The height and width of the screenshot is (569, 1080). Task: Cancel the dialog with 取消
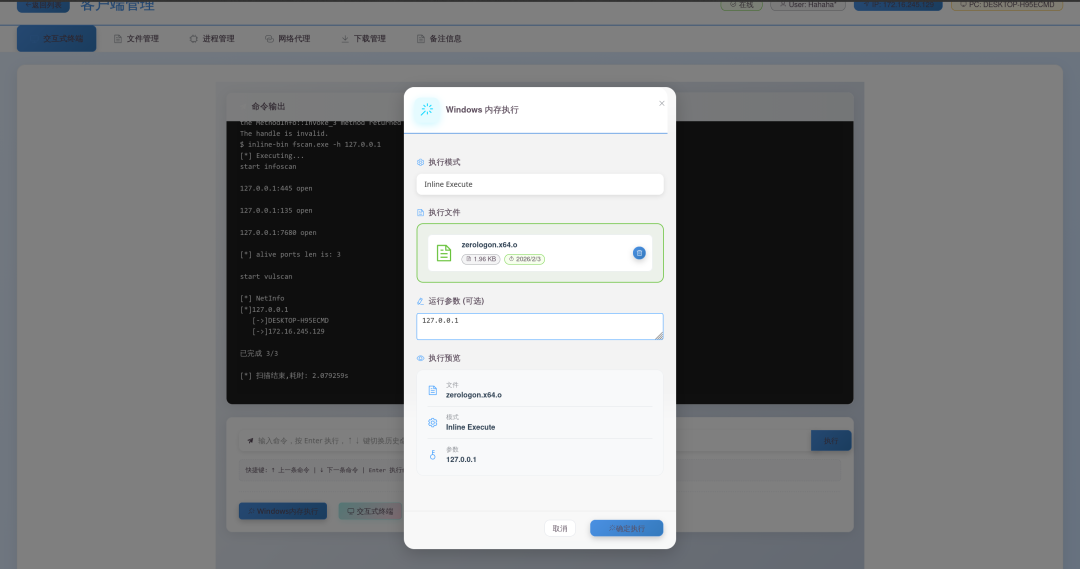point(559,528)
